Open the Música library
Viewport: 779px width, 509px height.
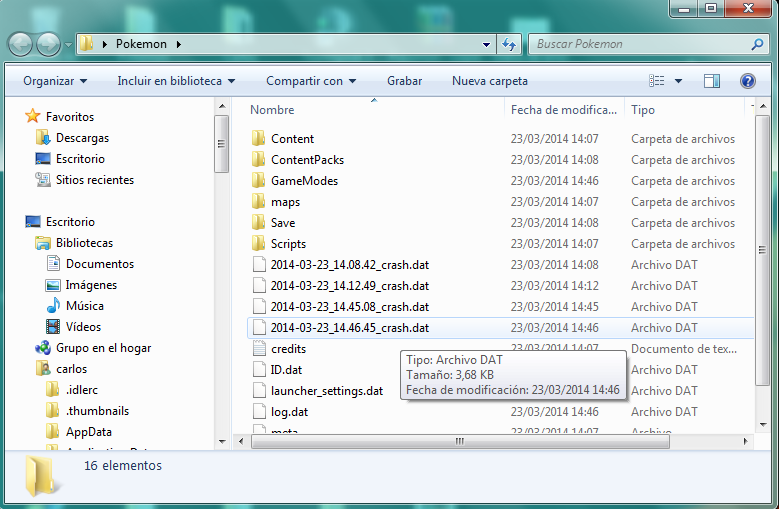85,306
